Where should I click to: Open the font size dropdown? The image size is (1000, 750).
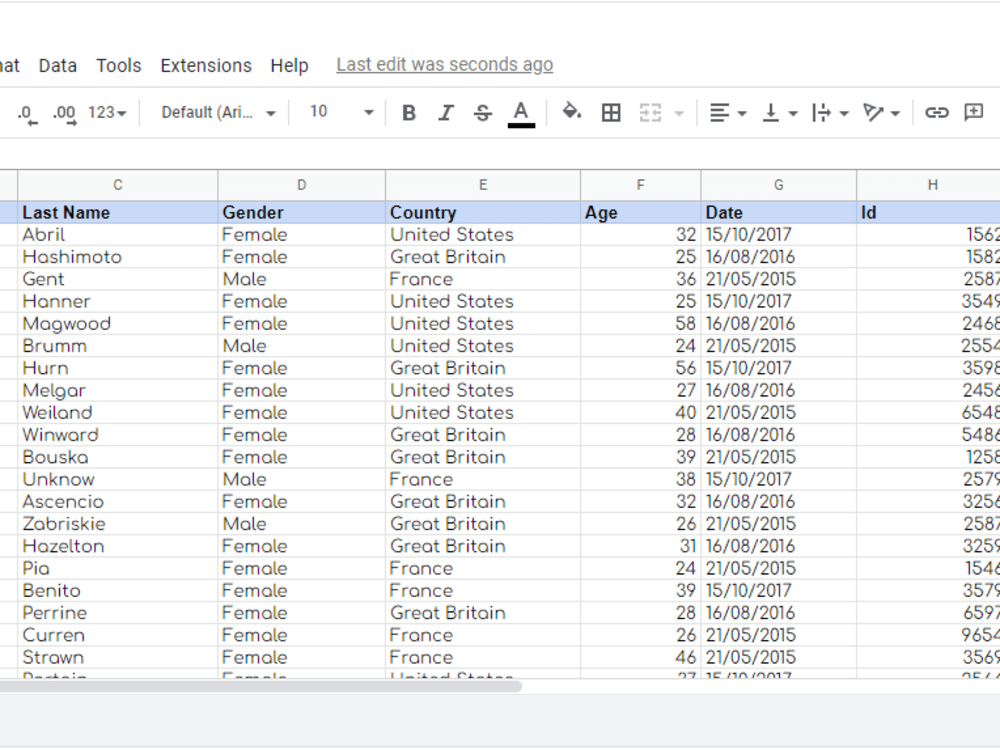340,112
